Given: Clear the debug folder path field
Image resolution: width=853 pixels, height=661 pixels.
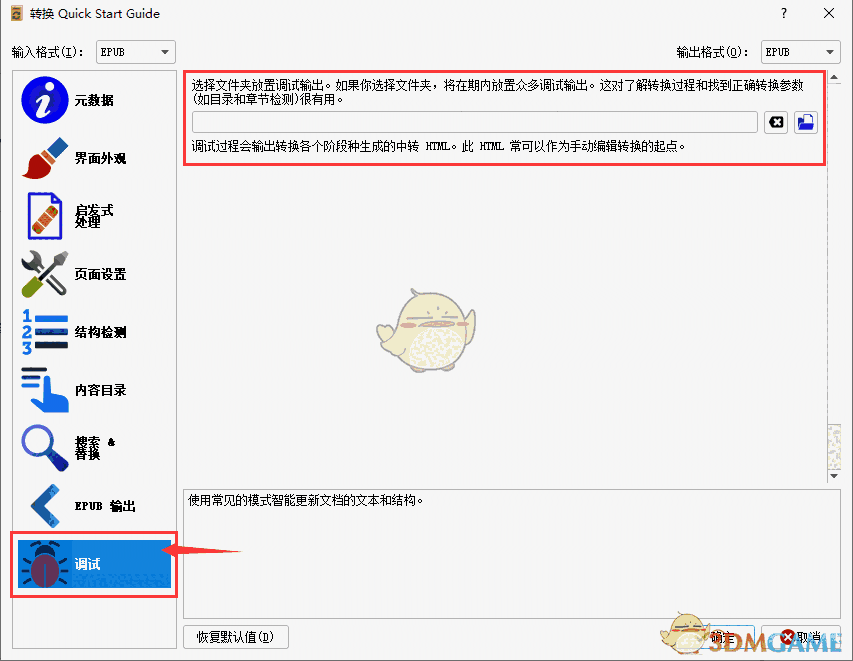Looking at the screenshot, I should [776, 123].
